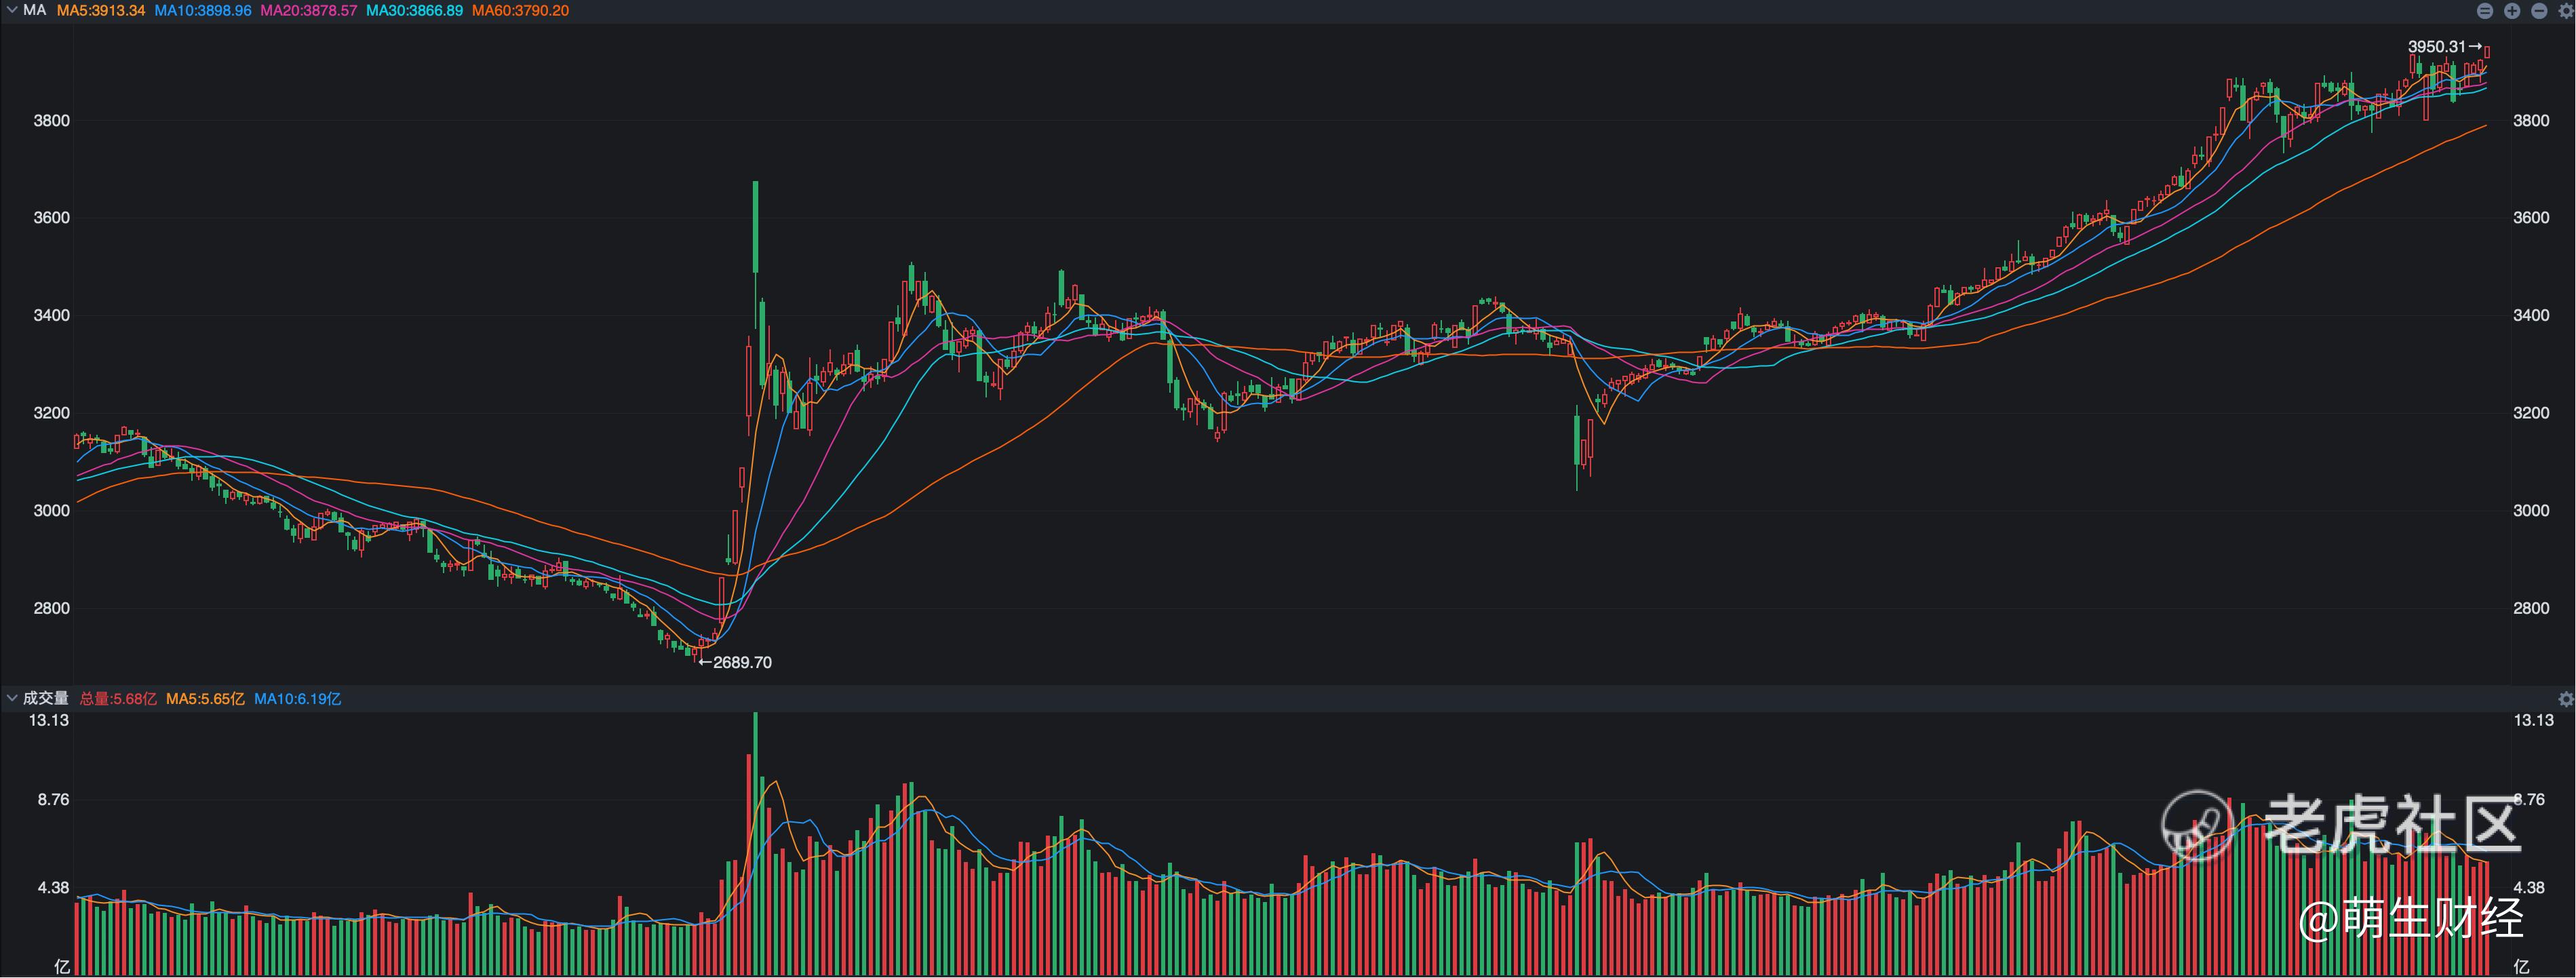Select the MA60:3790.20 legend label
The image size is (2576, 978).
point(521,10)
